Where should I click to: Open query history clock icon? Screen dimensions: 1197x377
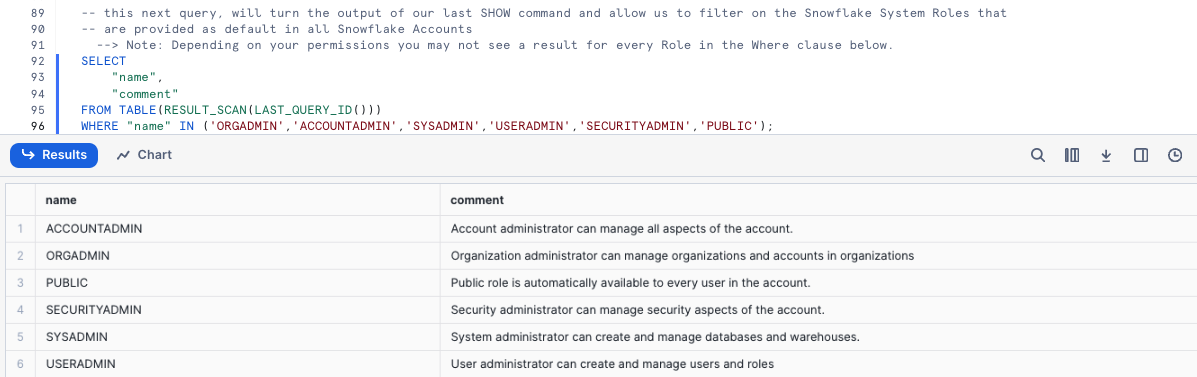(1176, 155)
